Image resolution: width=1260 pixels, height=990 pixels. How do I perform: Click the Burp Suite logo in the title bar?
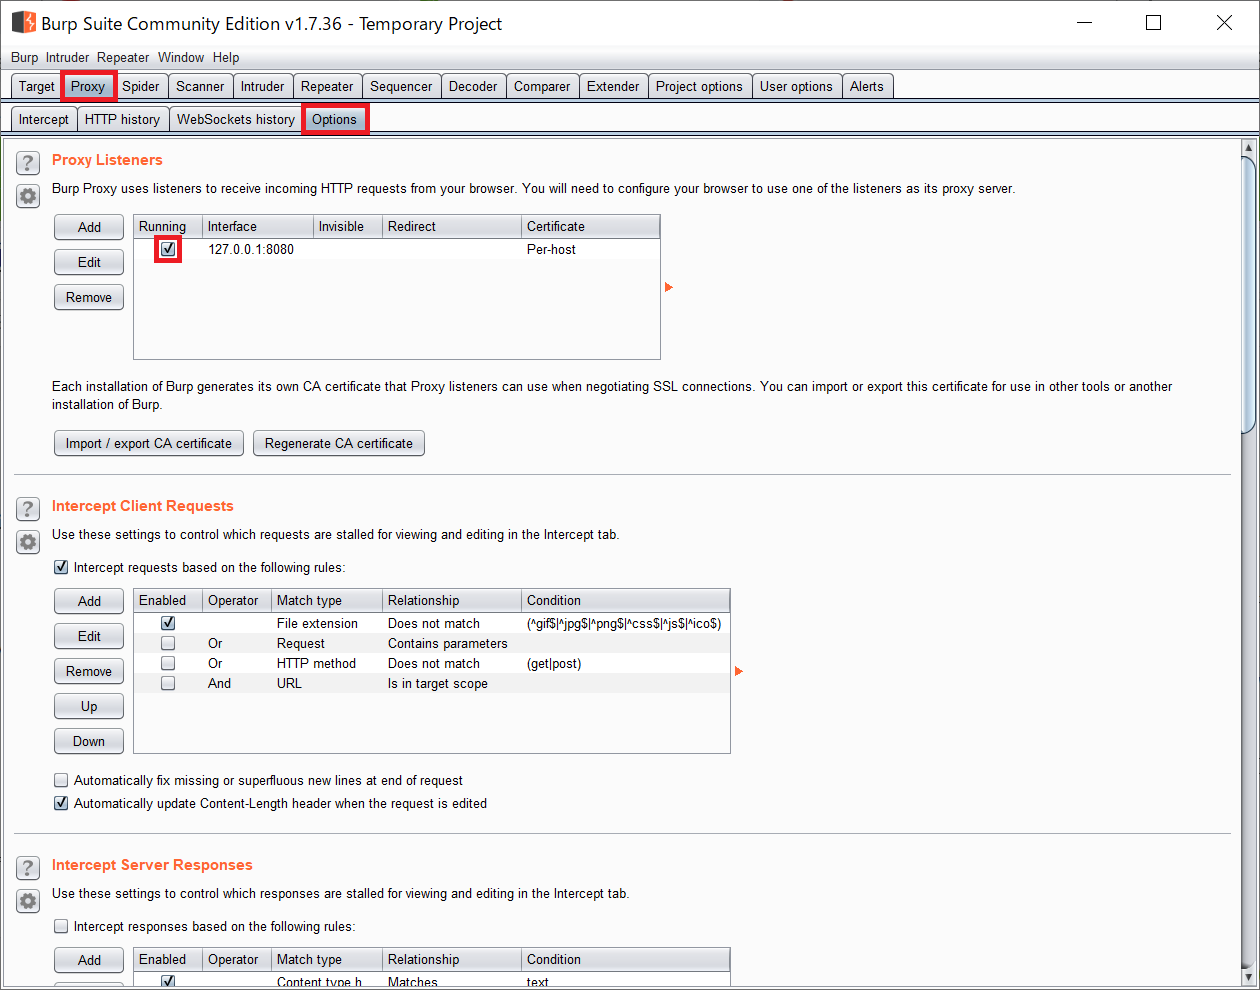coord(22,22)
